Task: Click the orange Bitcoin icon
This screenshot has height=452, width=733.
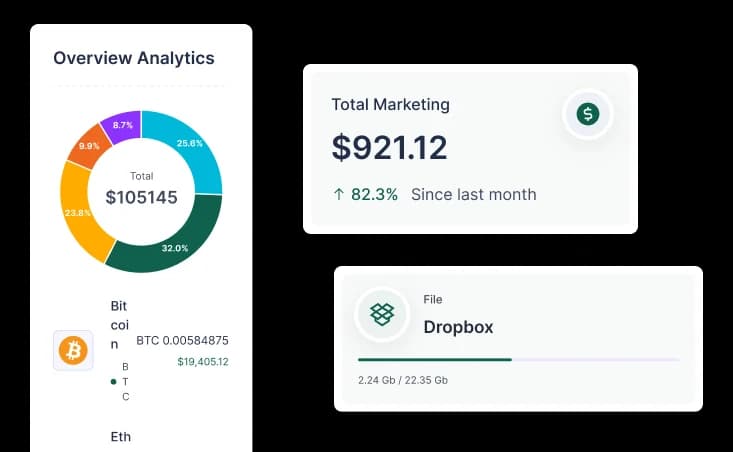Action: 73,350
